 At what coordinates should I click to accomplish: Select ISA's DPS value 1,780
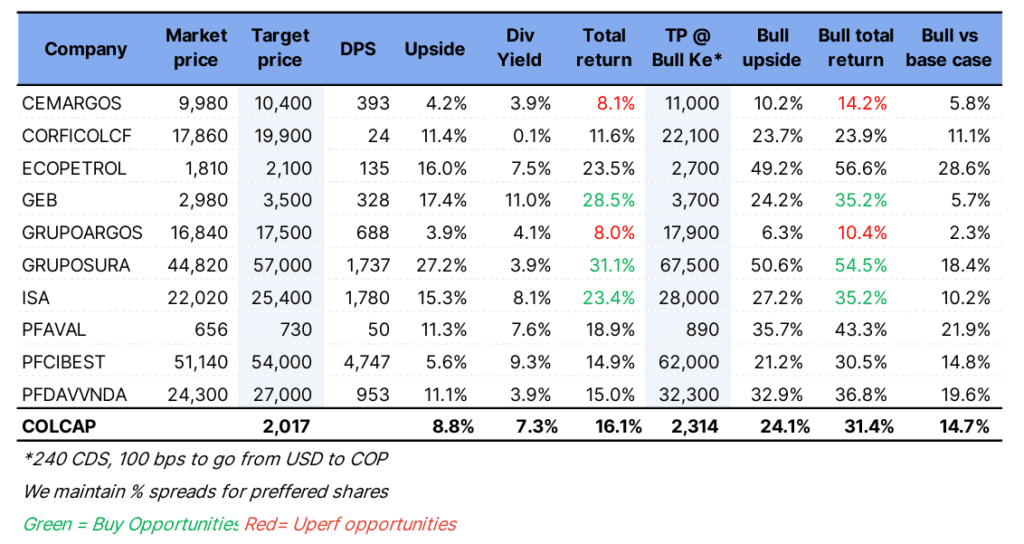click(x=366, y=298)
